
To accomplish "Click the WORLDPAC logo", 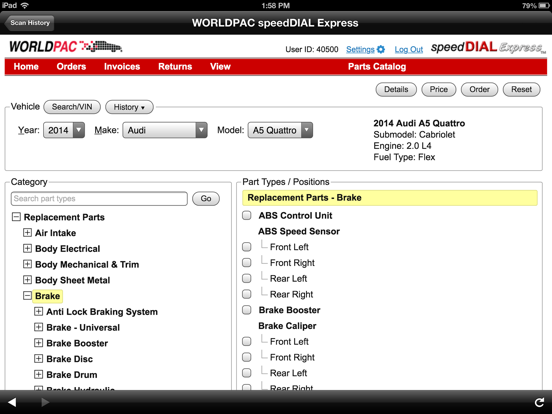I will tap(65, 46).
